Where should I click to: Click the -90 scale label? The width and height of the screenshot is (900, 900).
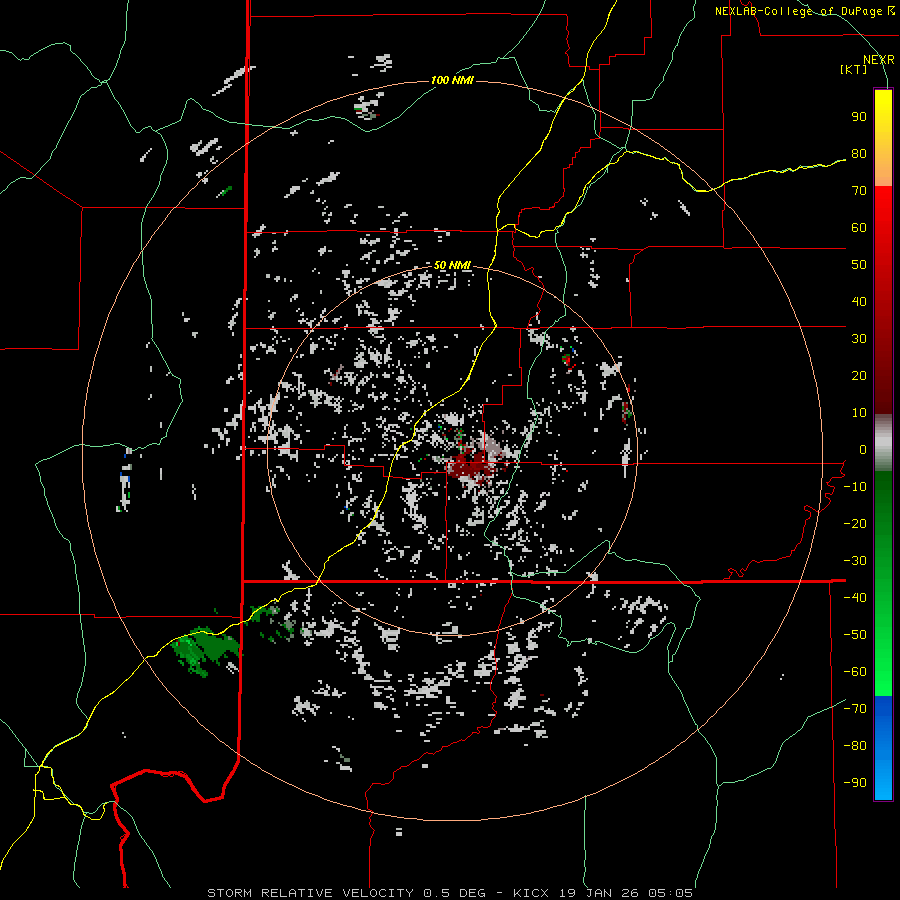(855, 783)
